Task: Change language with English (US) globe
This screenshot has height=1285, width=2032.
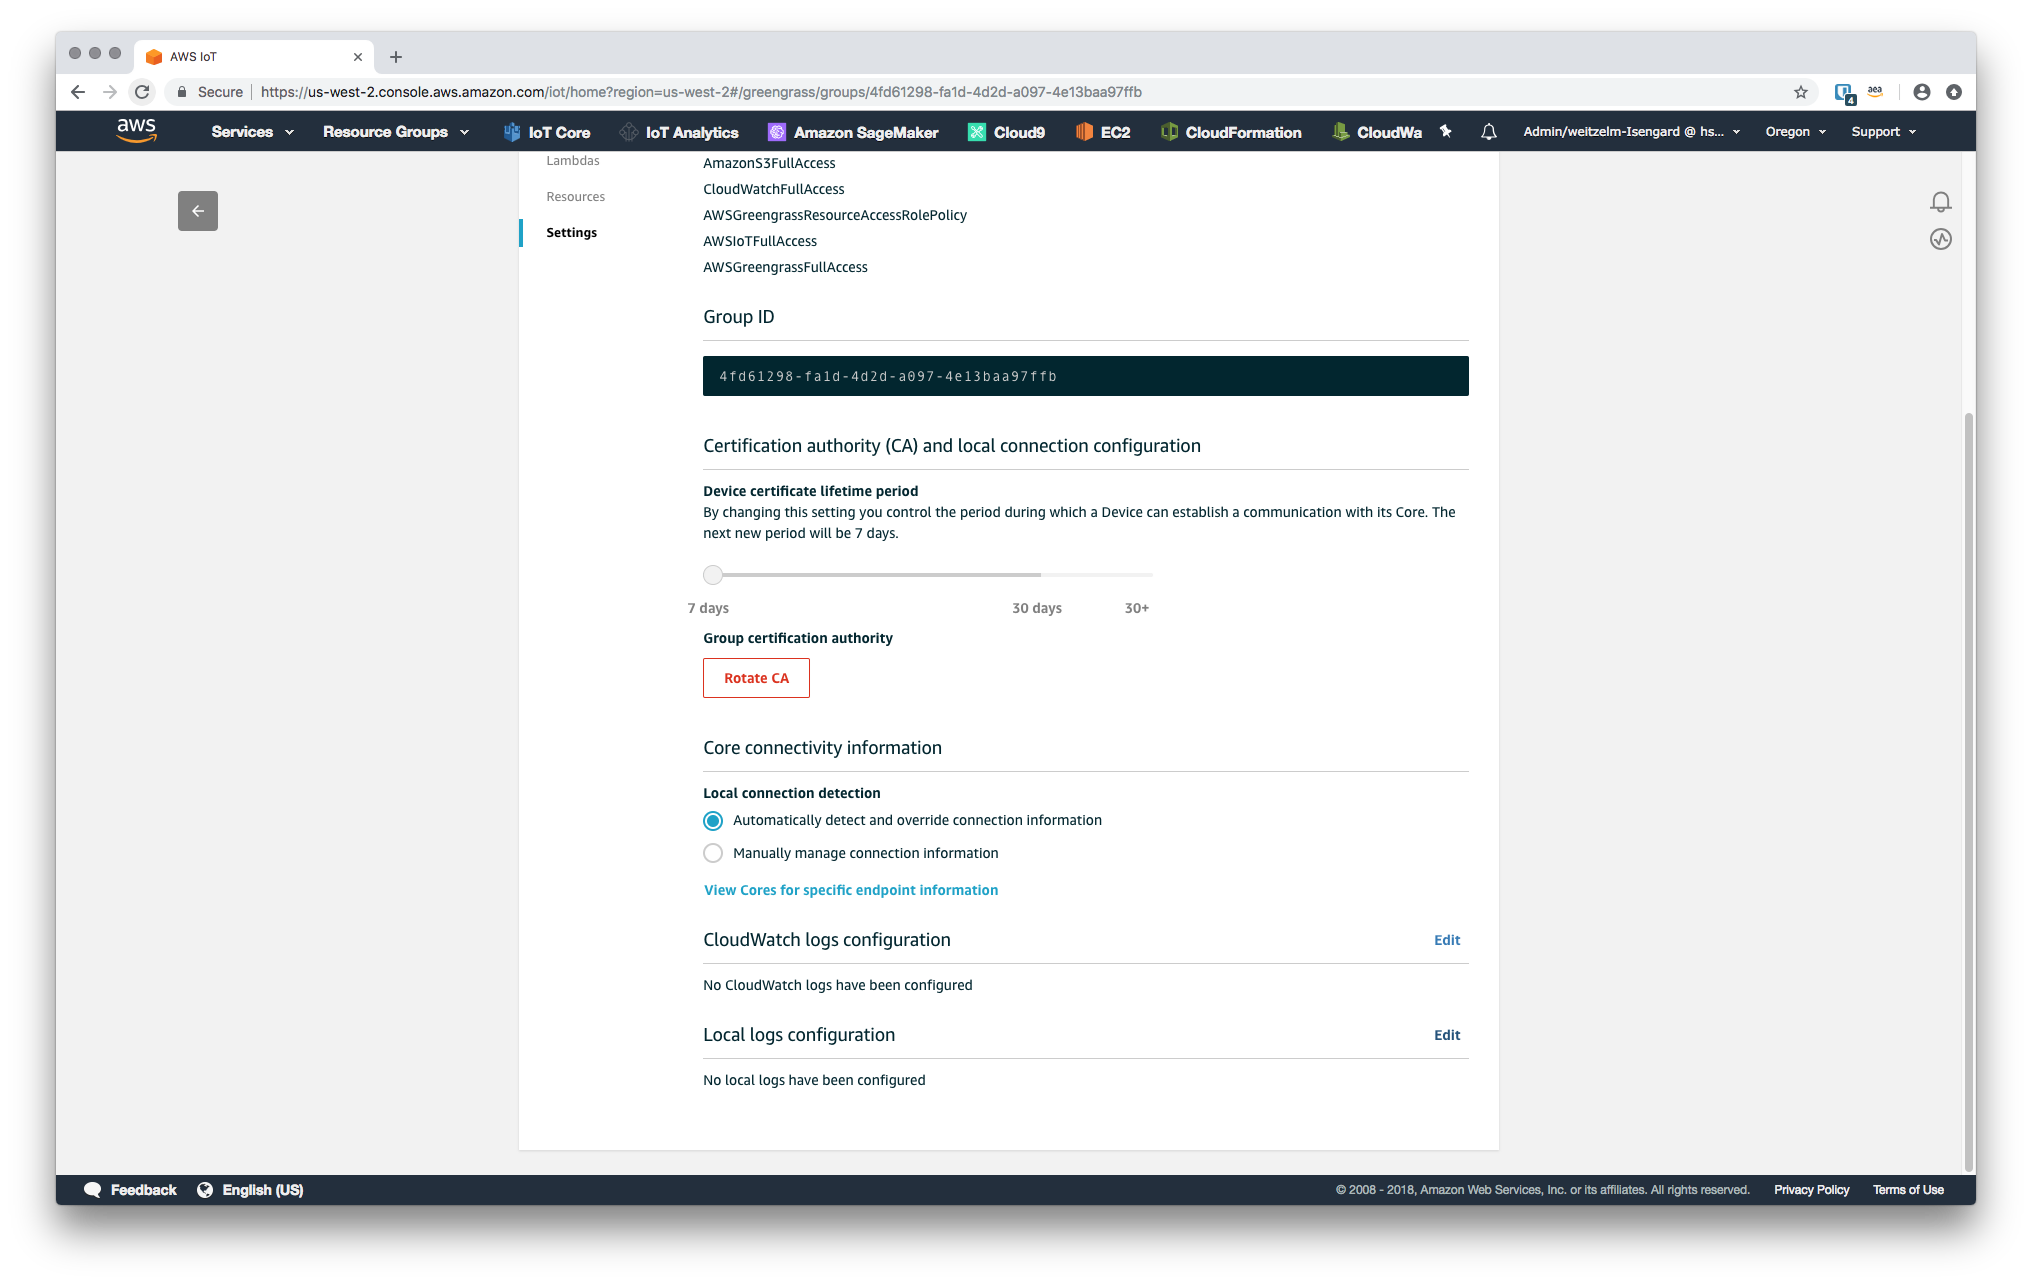Action: coord(250,1190)
